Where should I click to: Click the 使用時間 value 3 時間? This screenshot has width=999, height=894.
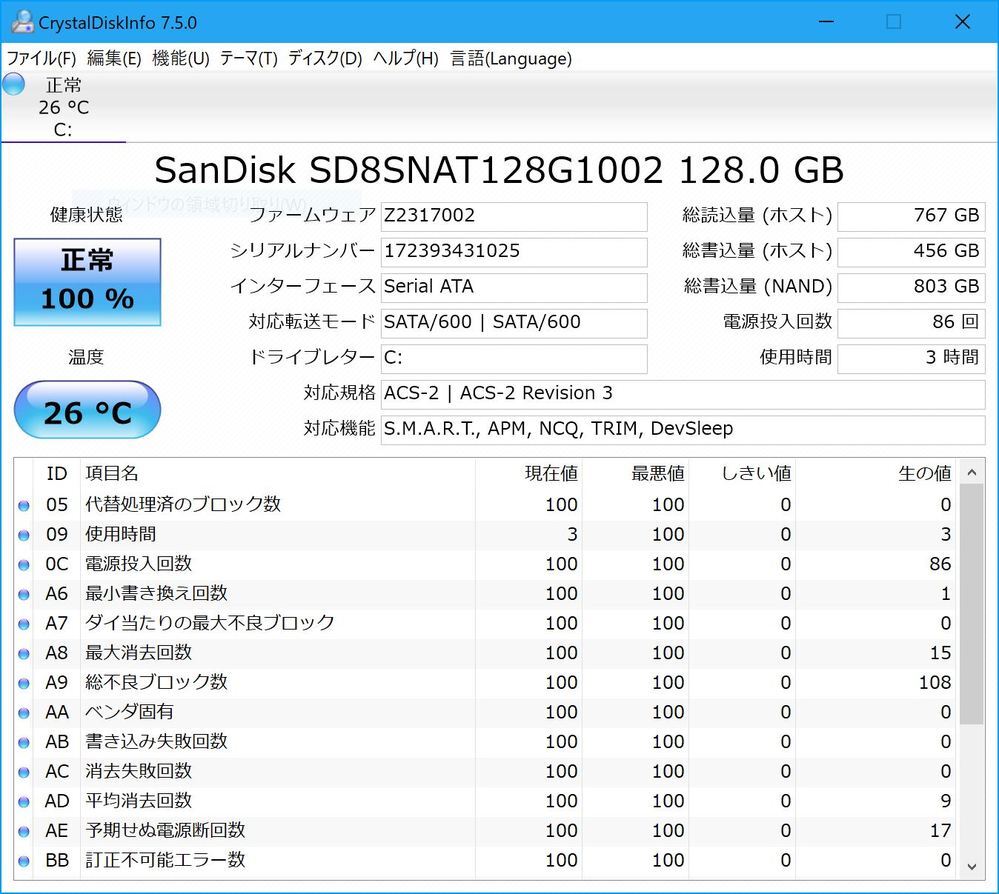coord(911,358)
